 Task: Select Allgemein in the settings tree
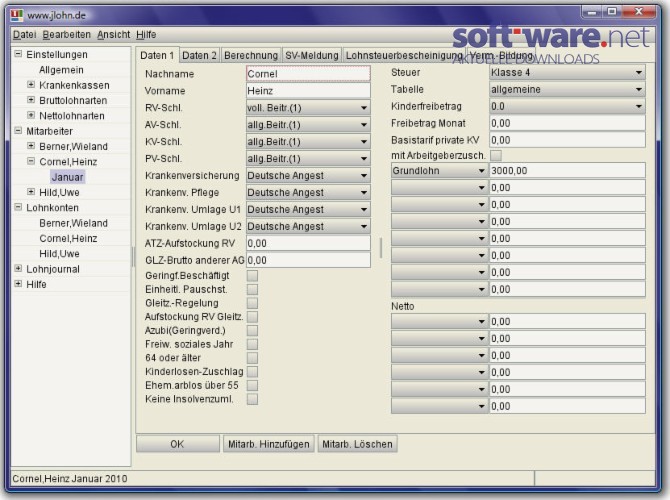61,70
